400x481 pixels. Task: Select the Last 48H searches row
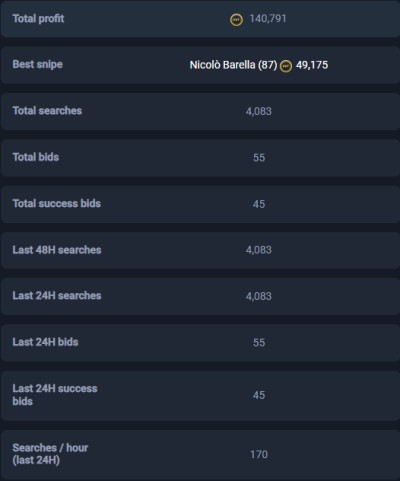pos(200,250)
